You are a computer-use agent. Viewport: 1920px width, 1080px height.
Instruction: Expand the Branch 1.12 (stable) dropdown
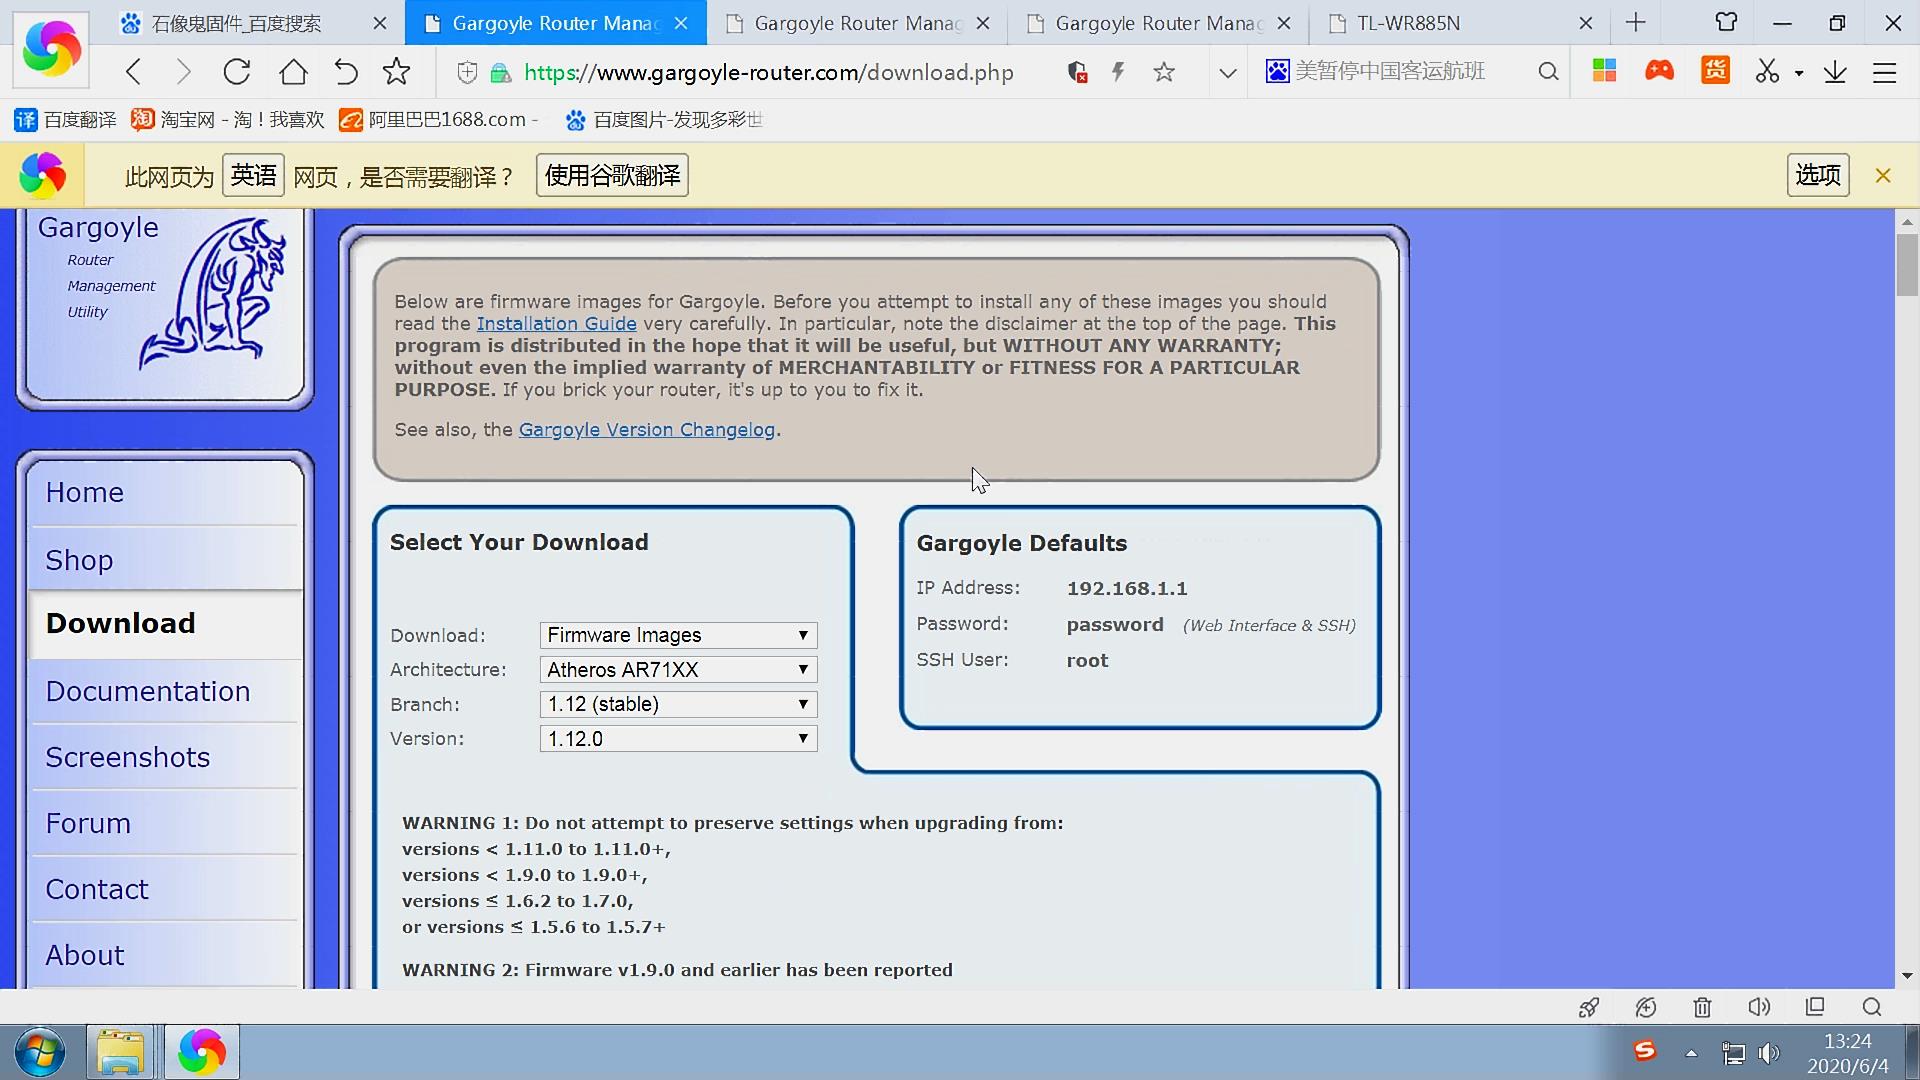pyautogui.click(x=678, y=704)
